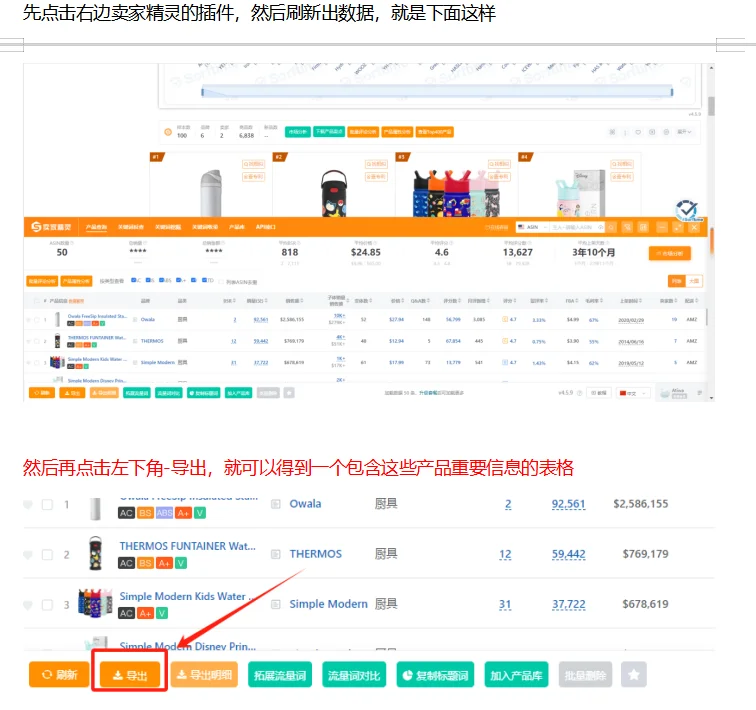This screenshot has width=756, height=710.
Task: Click the grey star favorite icon button
Action: click(634, 674)
